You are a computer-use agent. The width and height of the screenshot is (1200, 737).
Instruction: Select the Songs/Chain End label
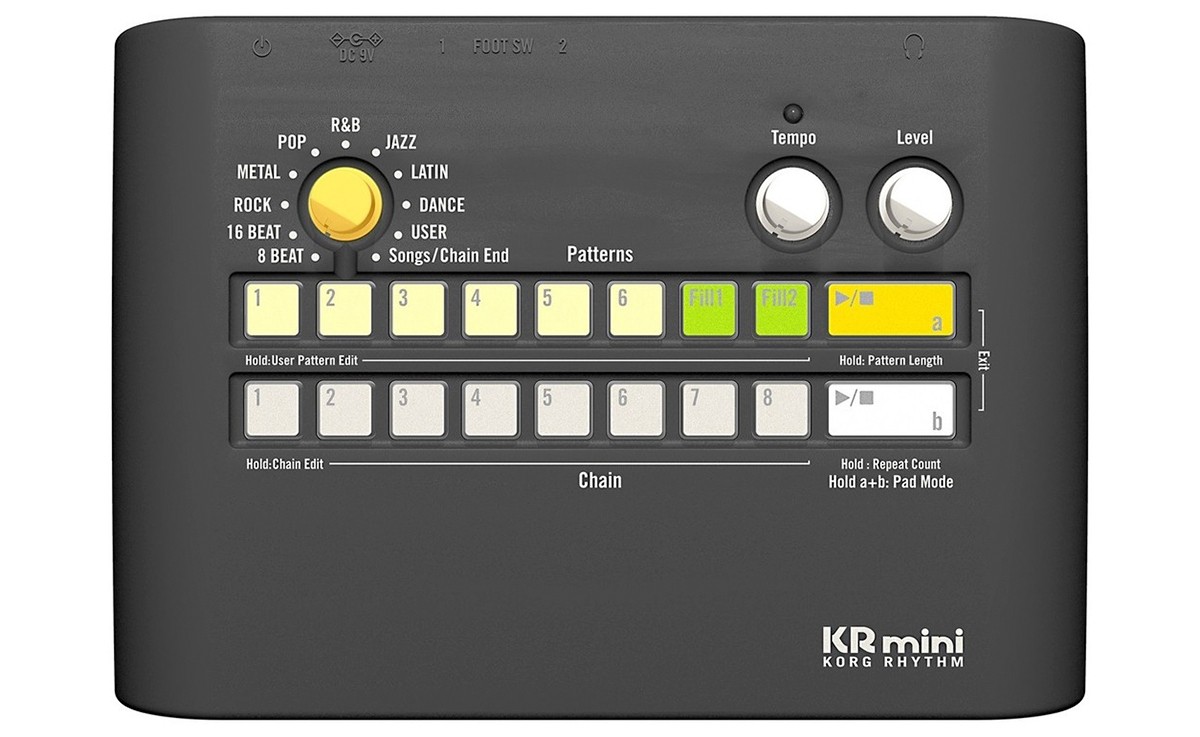pos(449,256)
